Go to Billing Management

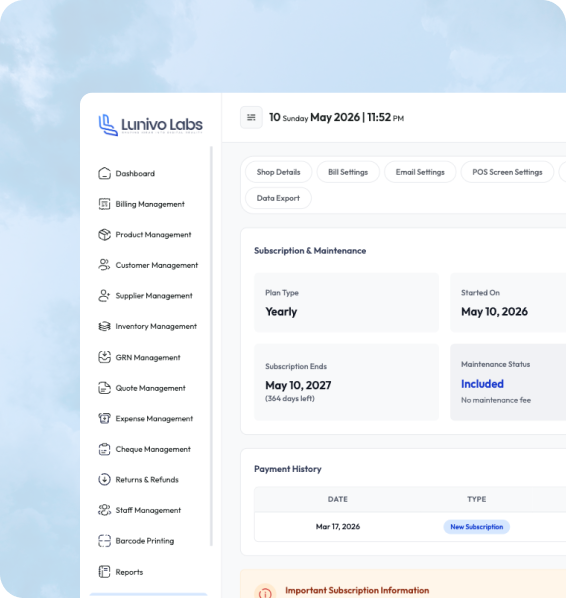150,204
